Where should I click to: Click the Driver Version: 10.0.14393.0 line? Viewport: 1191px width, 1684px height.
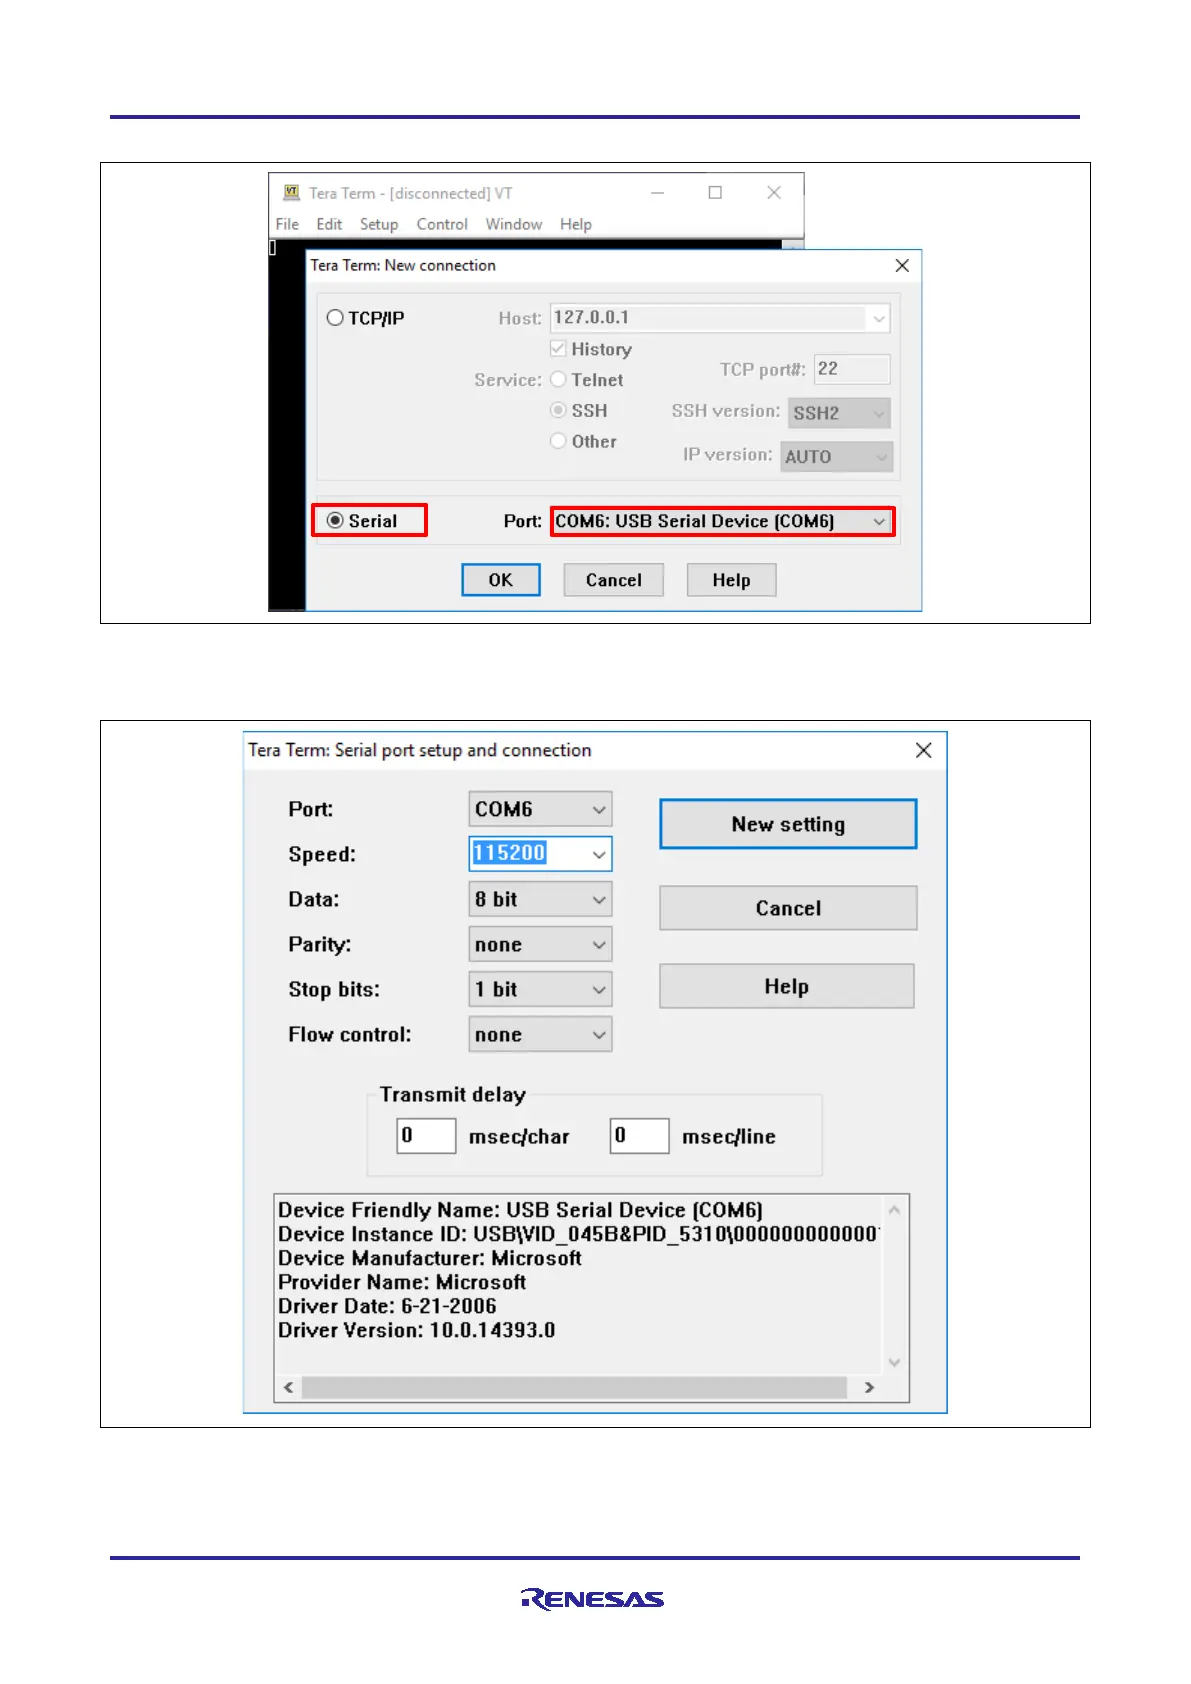pyautogui.click(x=417, y=1330)
